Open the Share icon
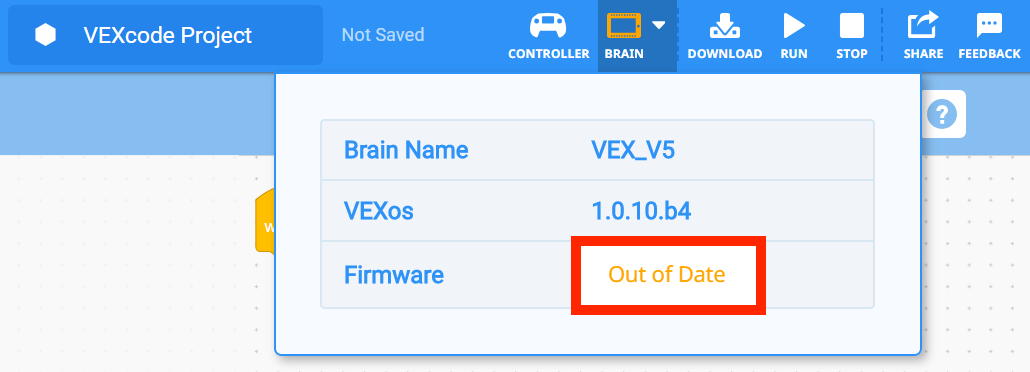1030x372 pixels. click(x=923, y=26)
